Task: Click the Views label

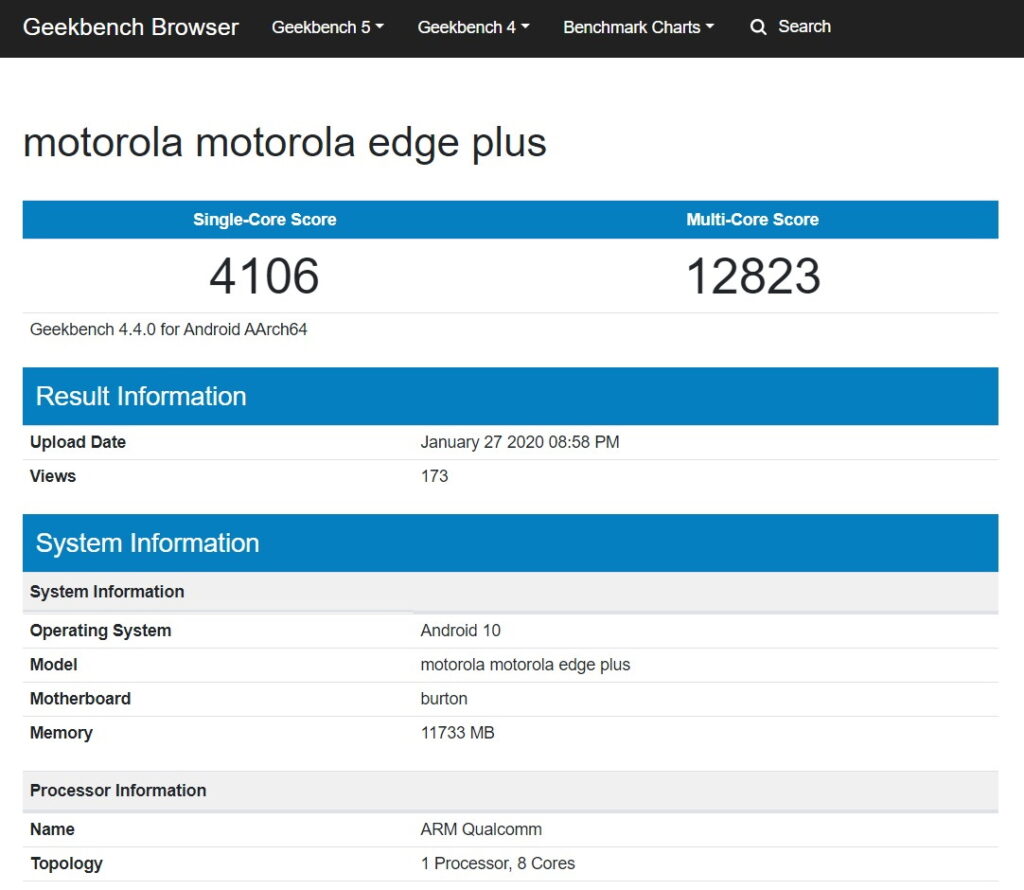Action: coord(53,476)
